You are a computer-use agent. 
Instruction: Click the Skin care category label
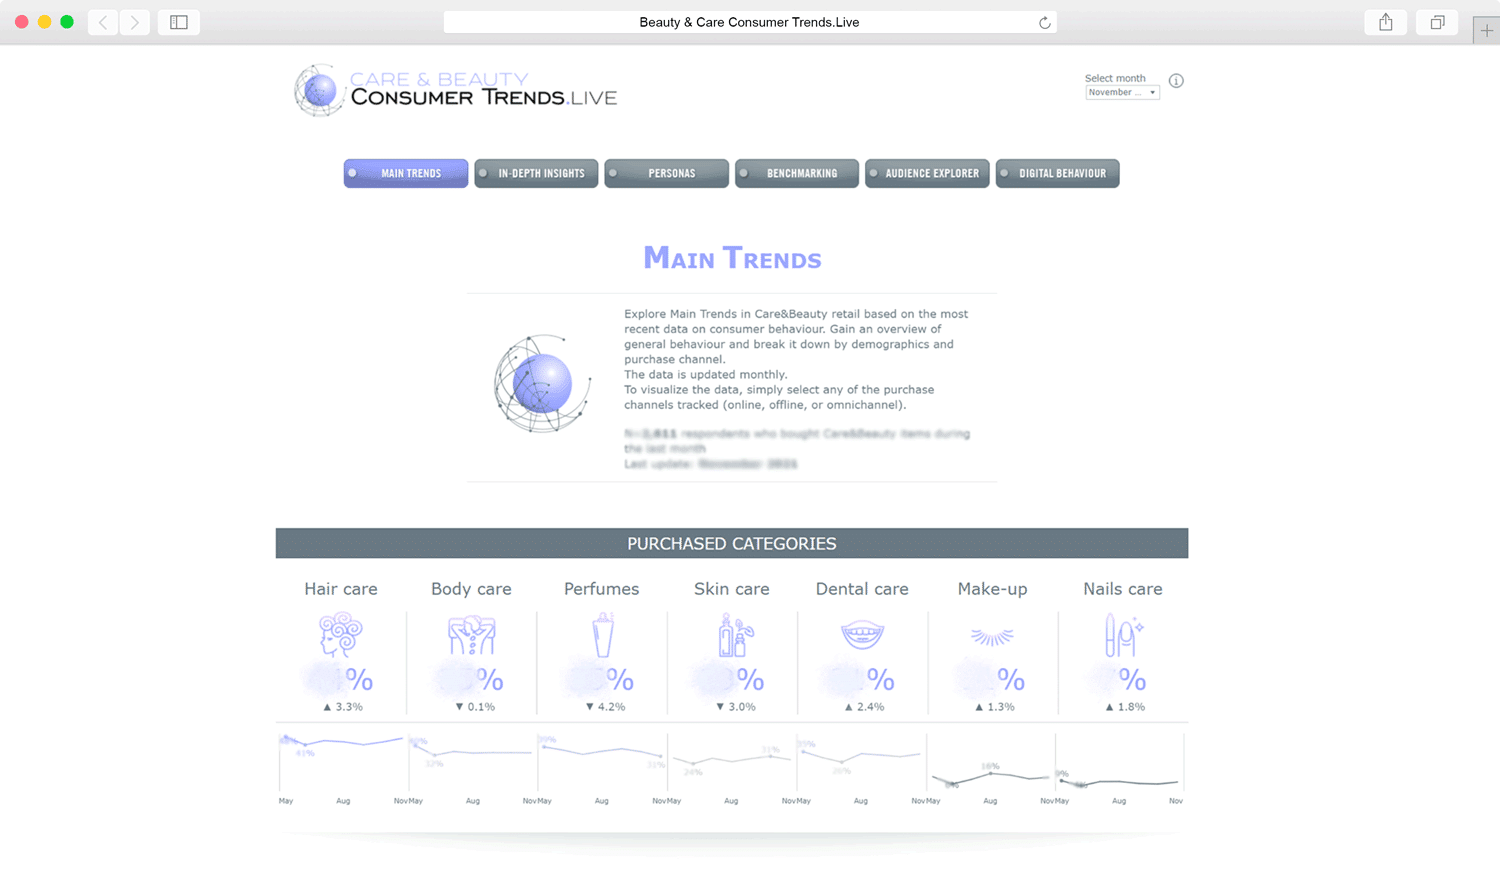click(x=732, y=589)
